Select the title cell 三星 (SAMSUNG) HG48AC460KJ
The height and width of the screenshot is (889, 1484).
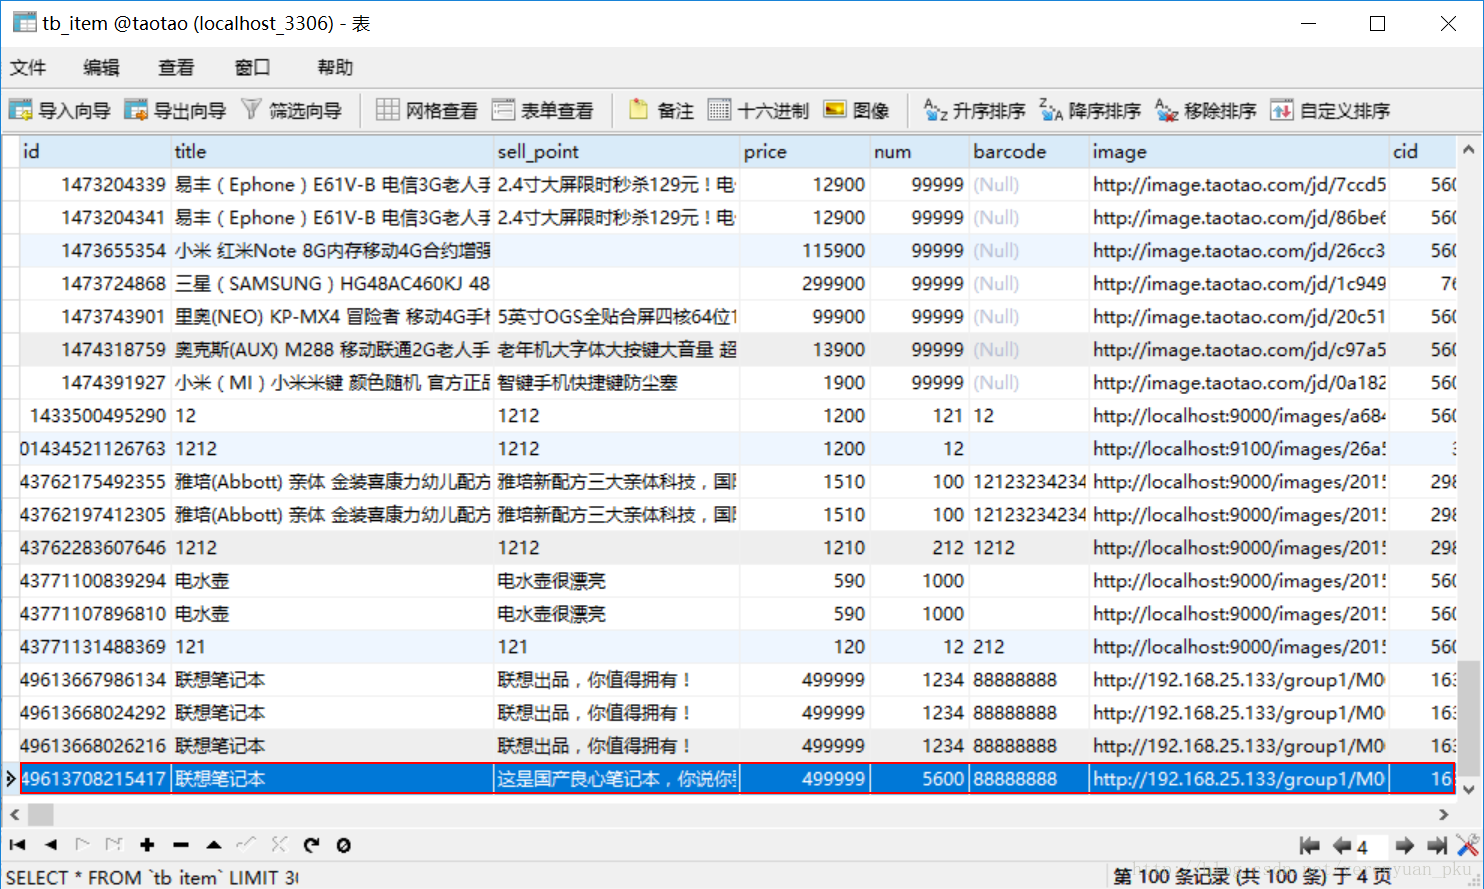[333, 283]
